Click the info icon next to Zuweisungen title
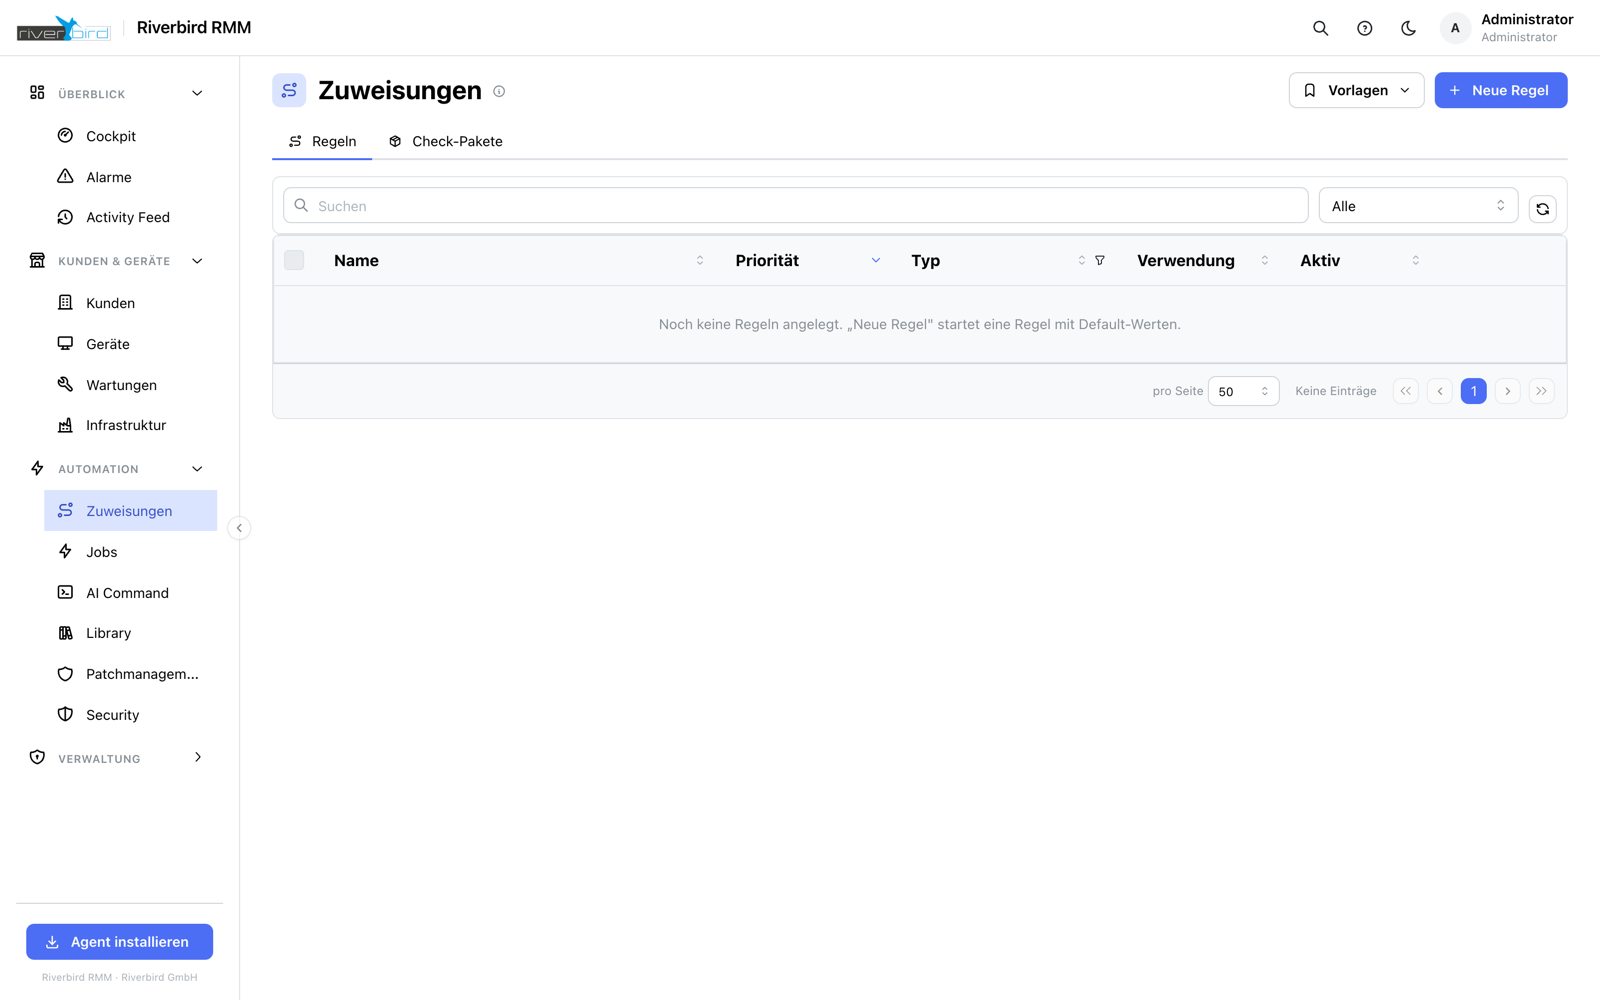Image resolution: width=1600 pixels, height=1000 pixels. pos(499,91)
